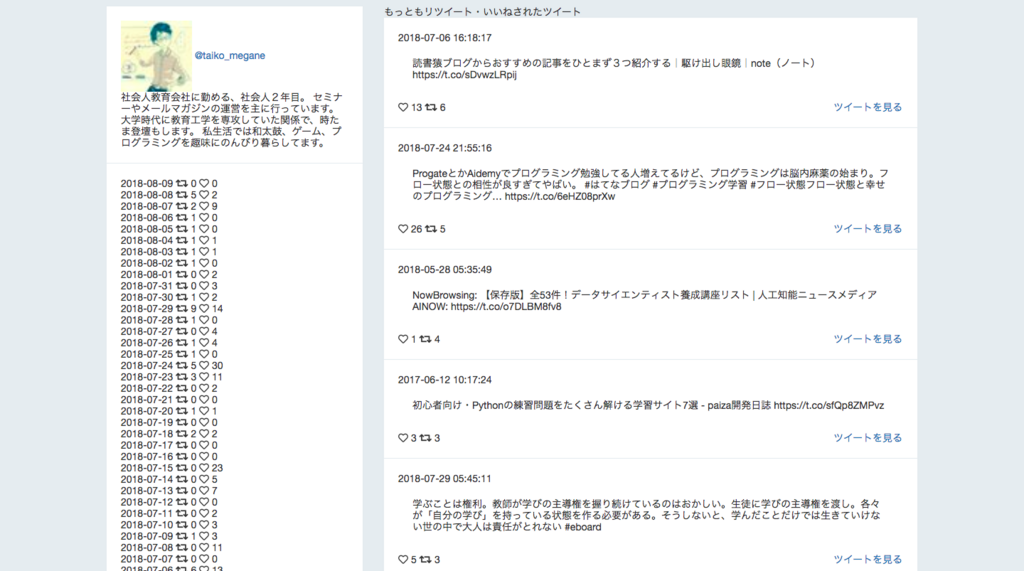This screenshot has width=1024, height=571.
Task: Open the https://t.co/sDvwzLRpij link
Action: (x=464, y=75)
